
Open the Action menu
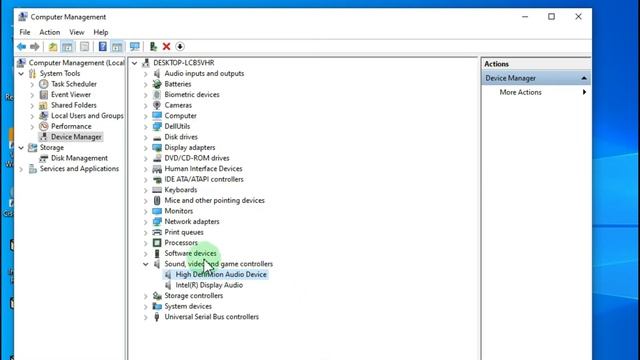click(x=49, y=32)
